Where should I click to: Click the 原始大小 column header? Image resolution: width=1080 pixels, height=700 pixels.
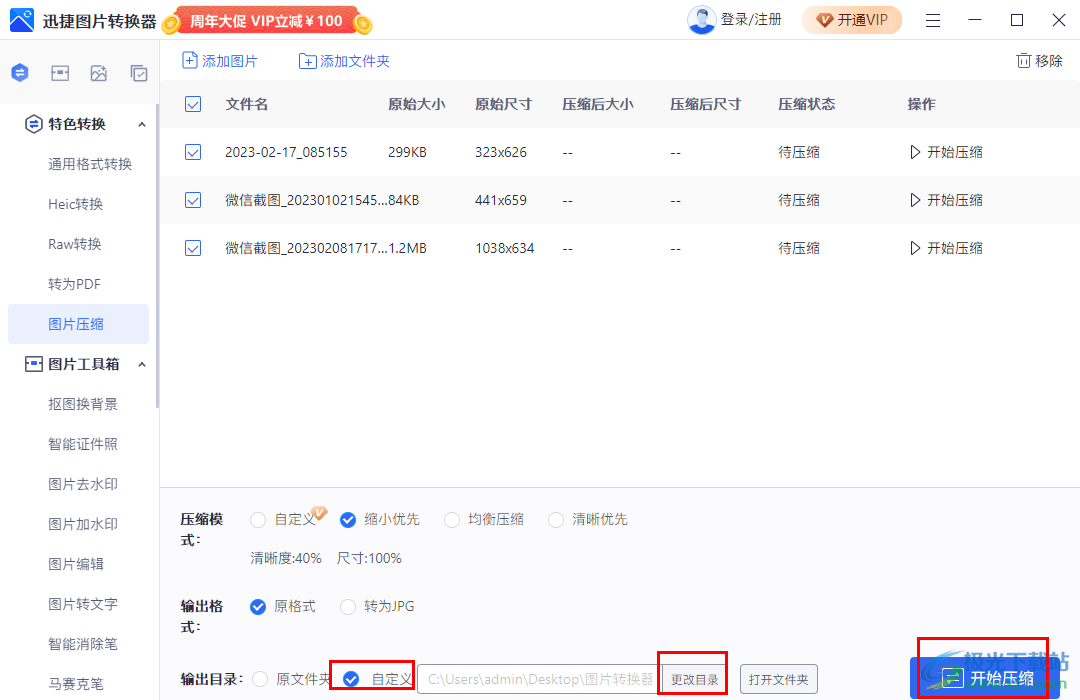pyautogui.click(x=417, y=104)
